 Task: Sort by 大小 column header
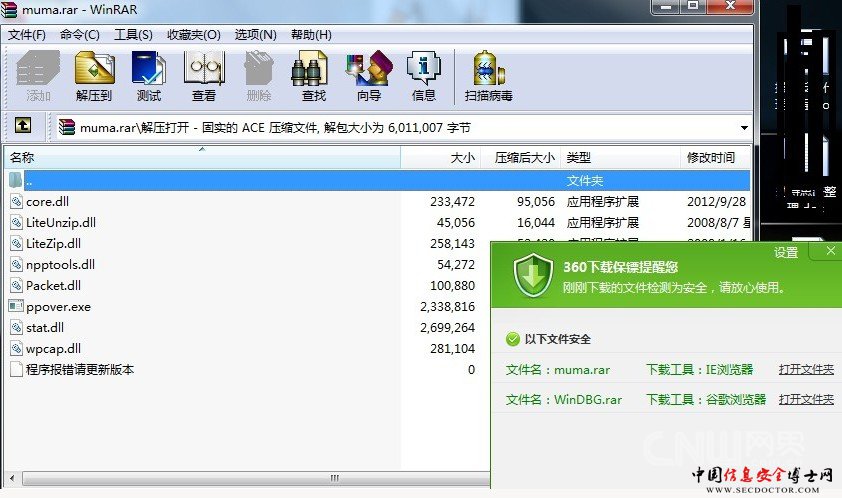pos(440,157)
